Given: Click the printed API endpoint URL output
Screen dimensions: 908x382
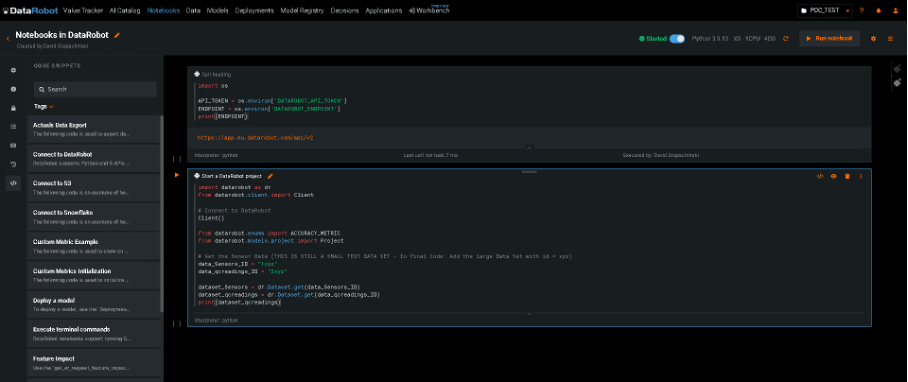Looking at the screenshot, I should [x=255, y=138].
